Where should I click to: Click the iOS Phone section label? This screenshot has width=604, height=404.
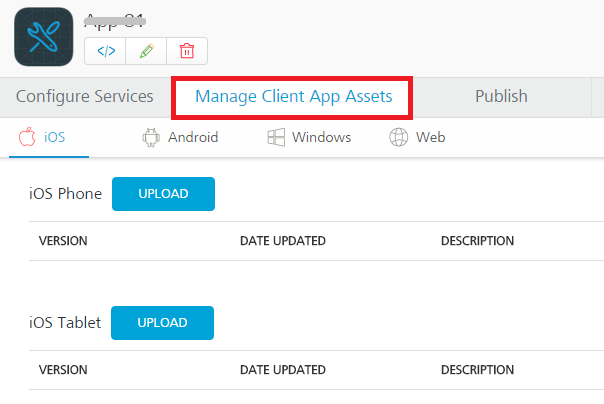pyautogui.click(x=65, y=194)
